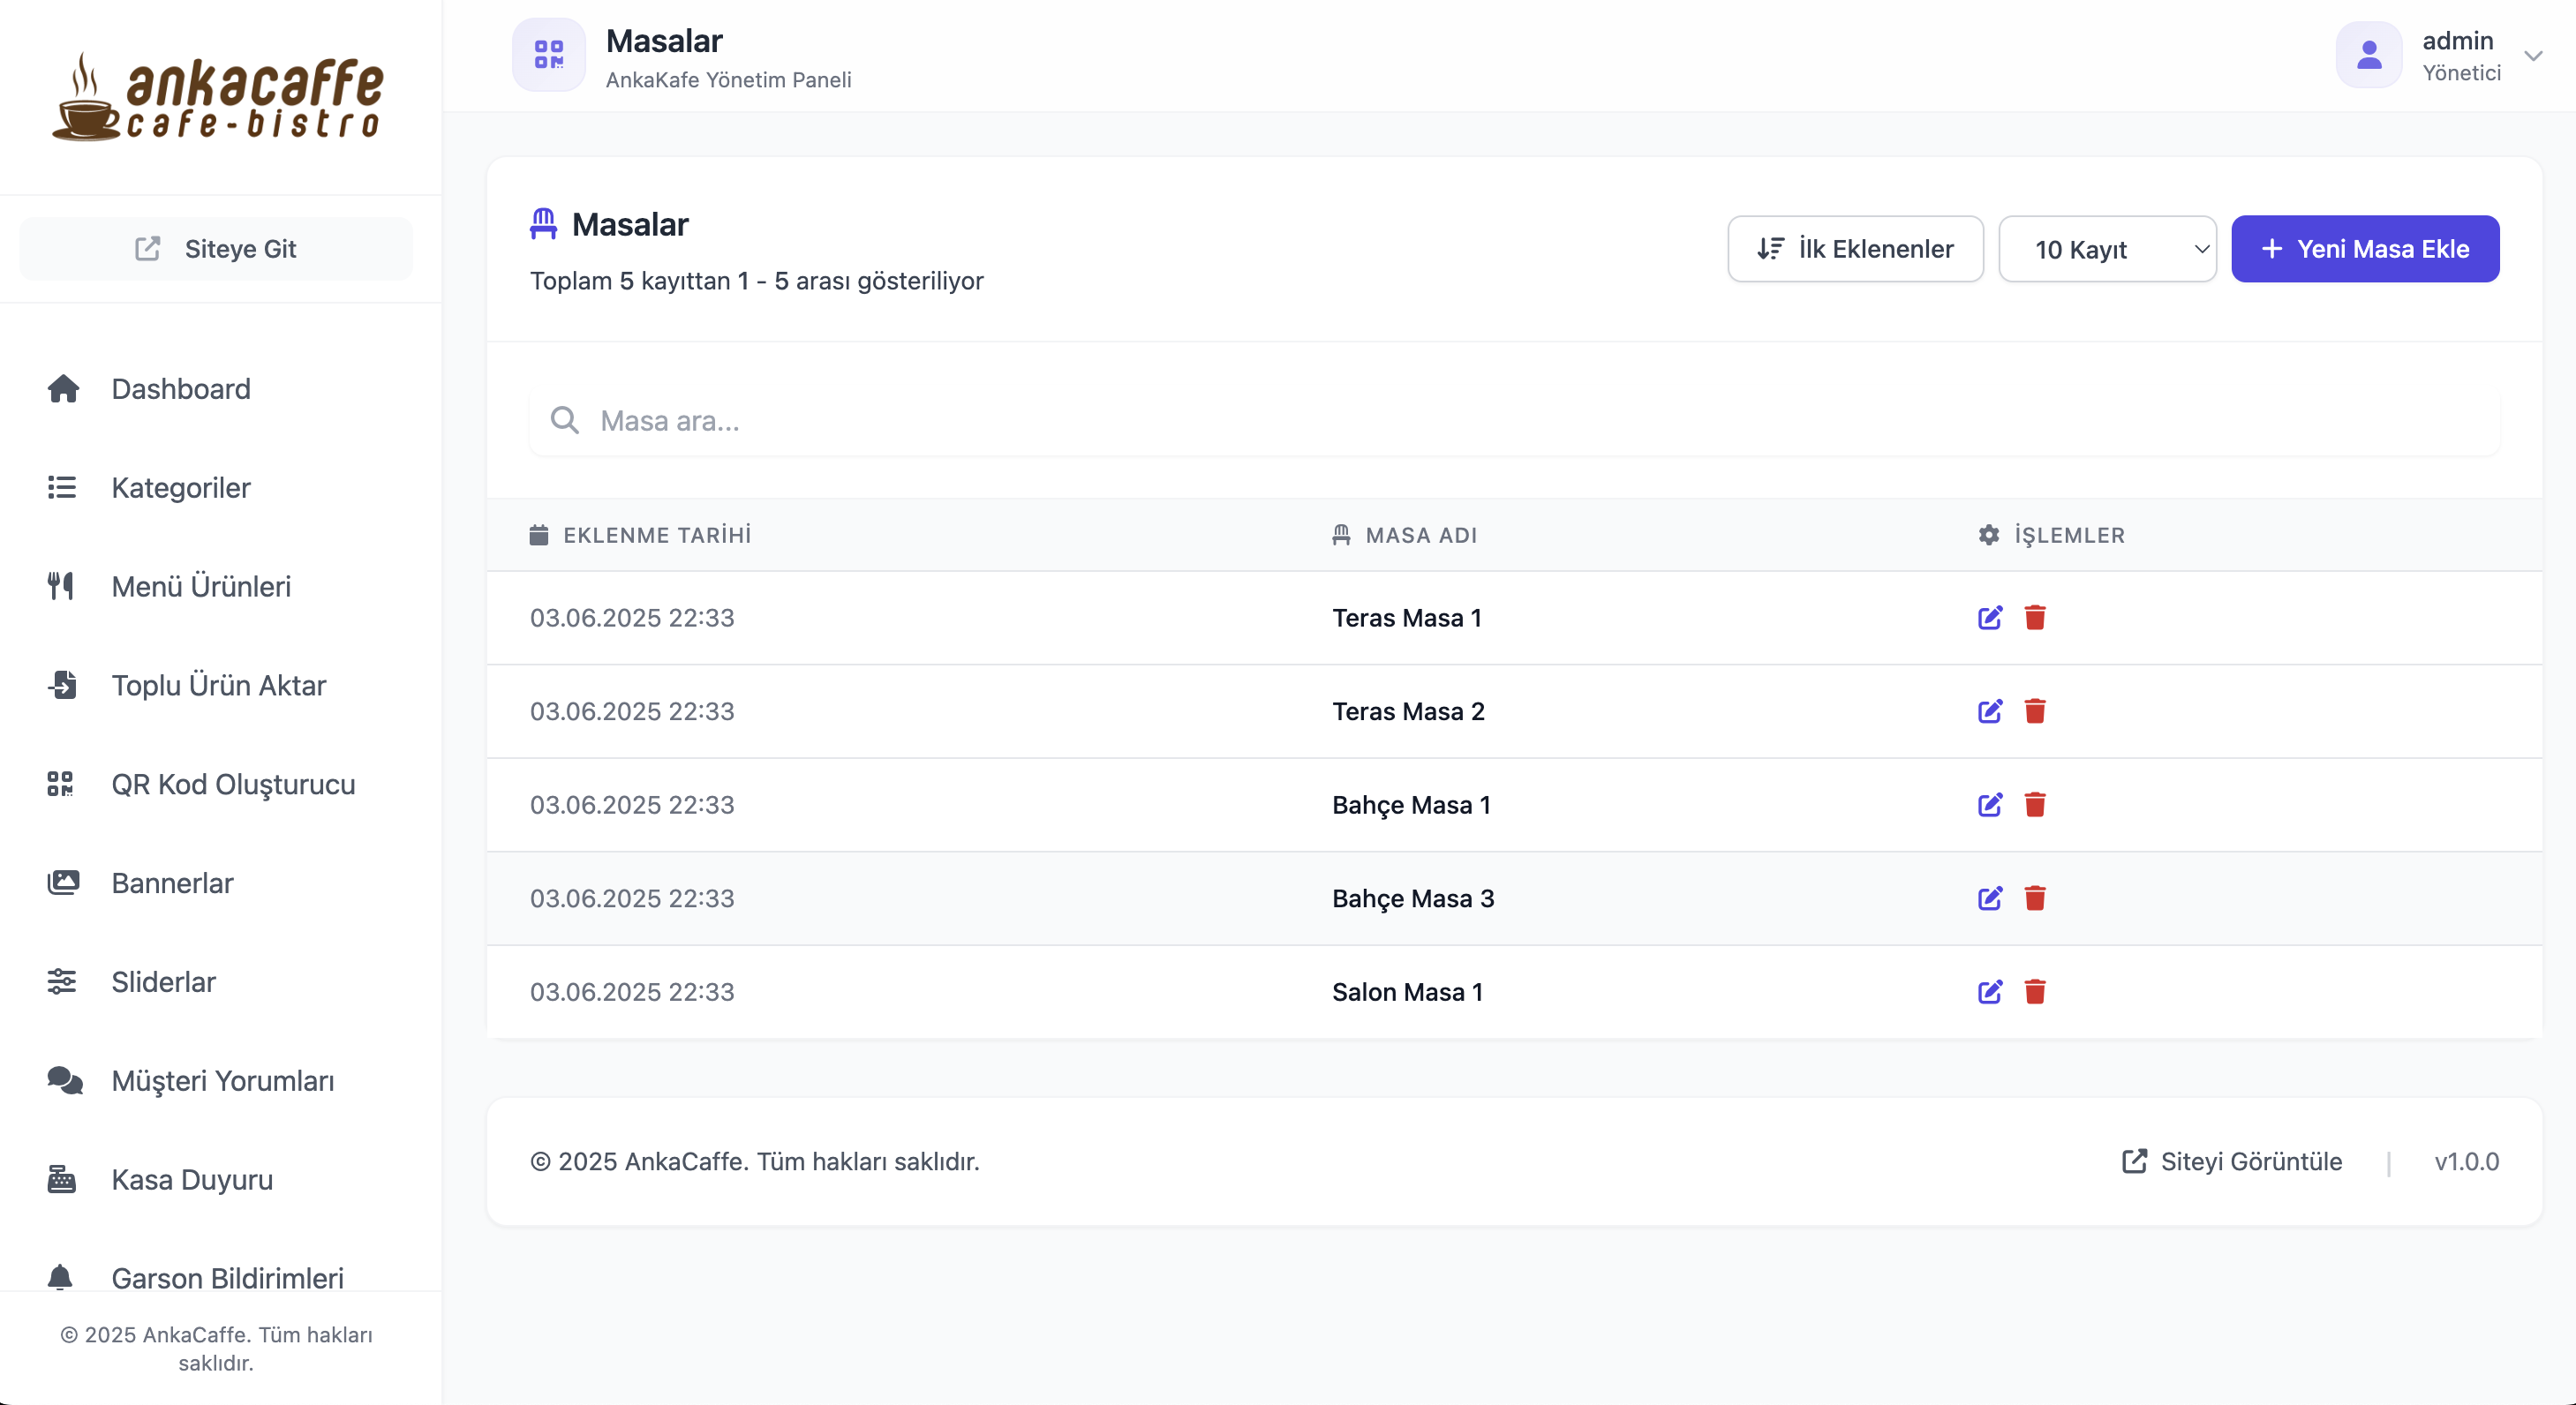Delete the Teras Masa 1 row
Viewport: 2576px width, 1405px height.
[x=2035, y=618]
